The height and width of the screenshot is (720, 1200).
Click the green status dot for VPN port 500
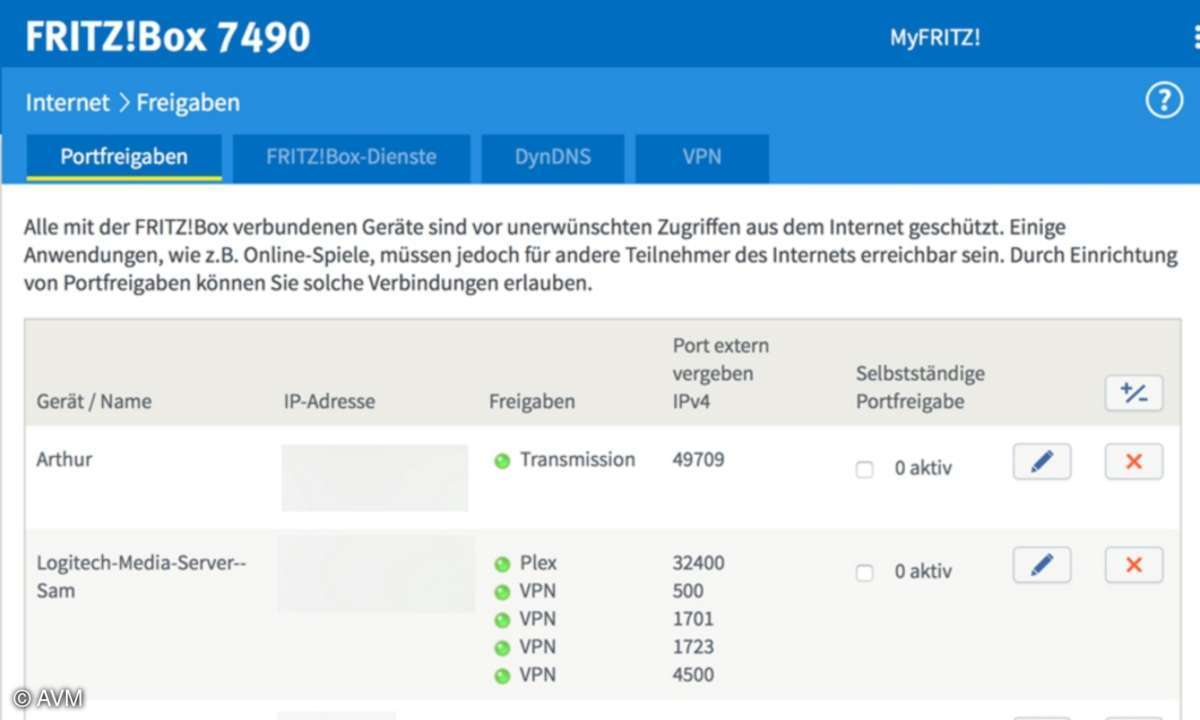coord(502,593)
